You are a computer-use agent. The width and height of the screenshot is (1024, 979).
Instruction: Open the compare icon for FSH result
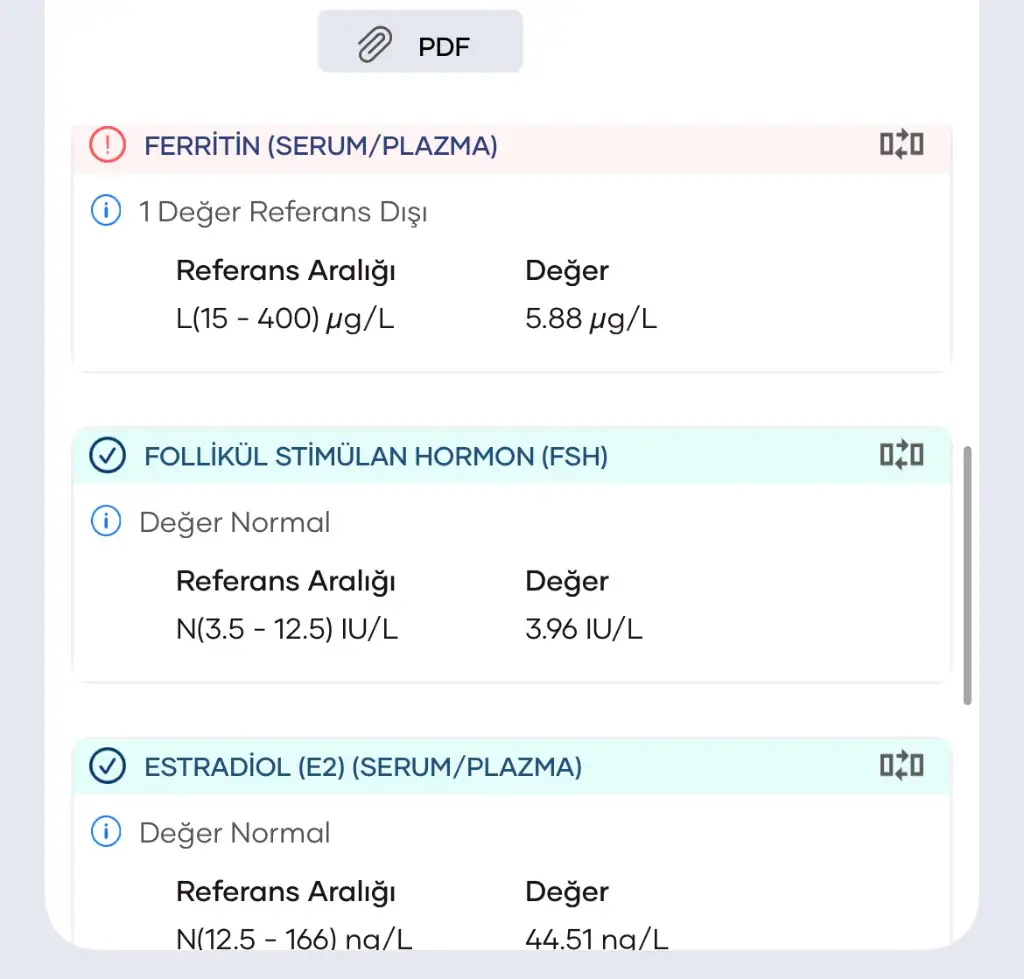(901, 456)
